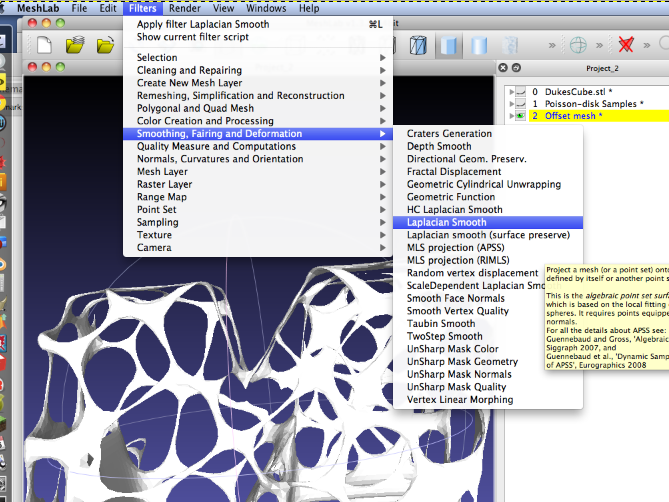Screen dimensions: 669x502
Task: Click the trackball globe toolbar icon
Action: 578,45
